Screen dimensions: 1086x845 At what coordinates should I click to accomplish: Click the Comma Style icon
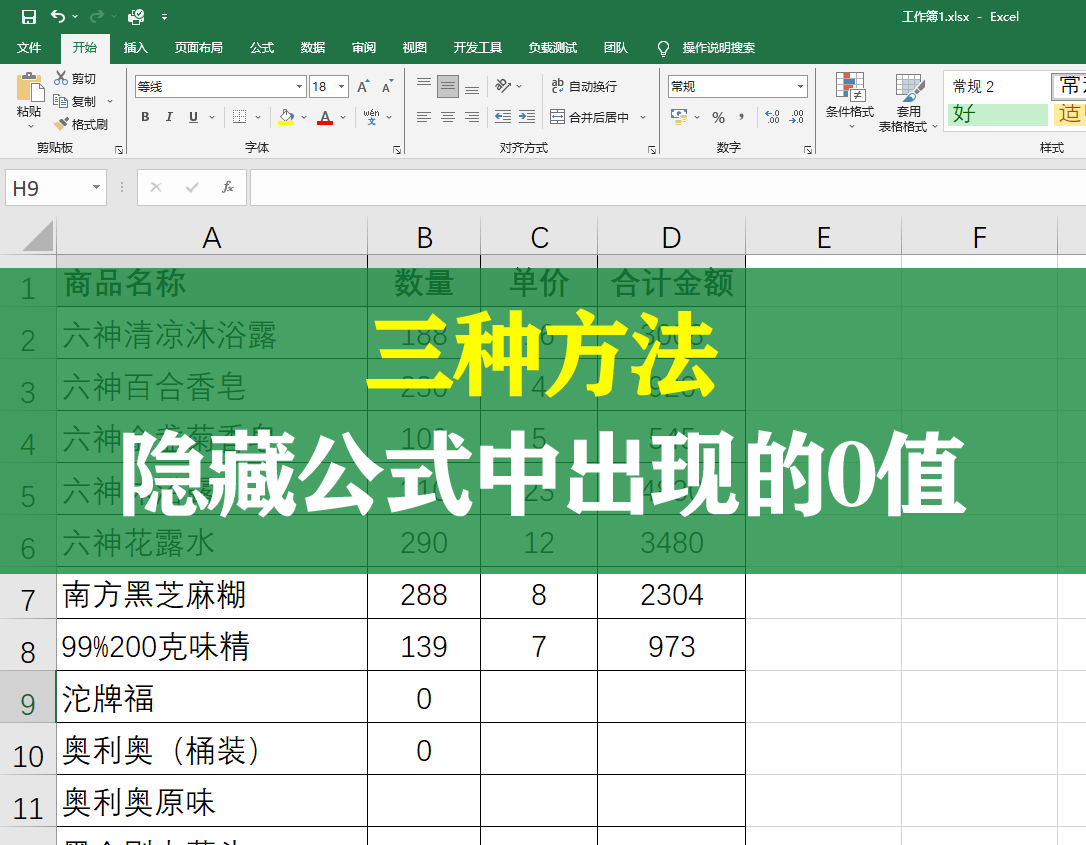pyautogui.click(x=742, y=117)
